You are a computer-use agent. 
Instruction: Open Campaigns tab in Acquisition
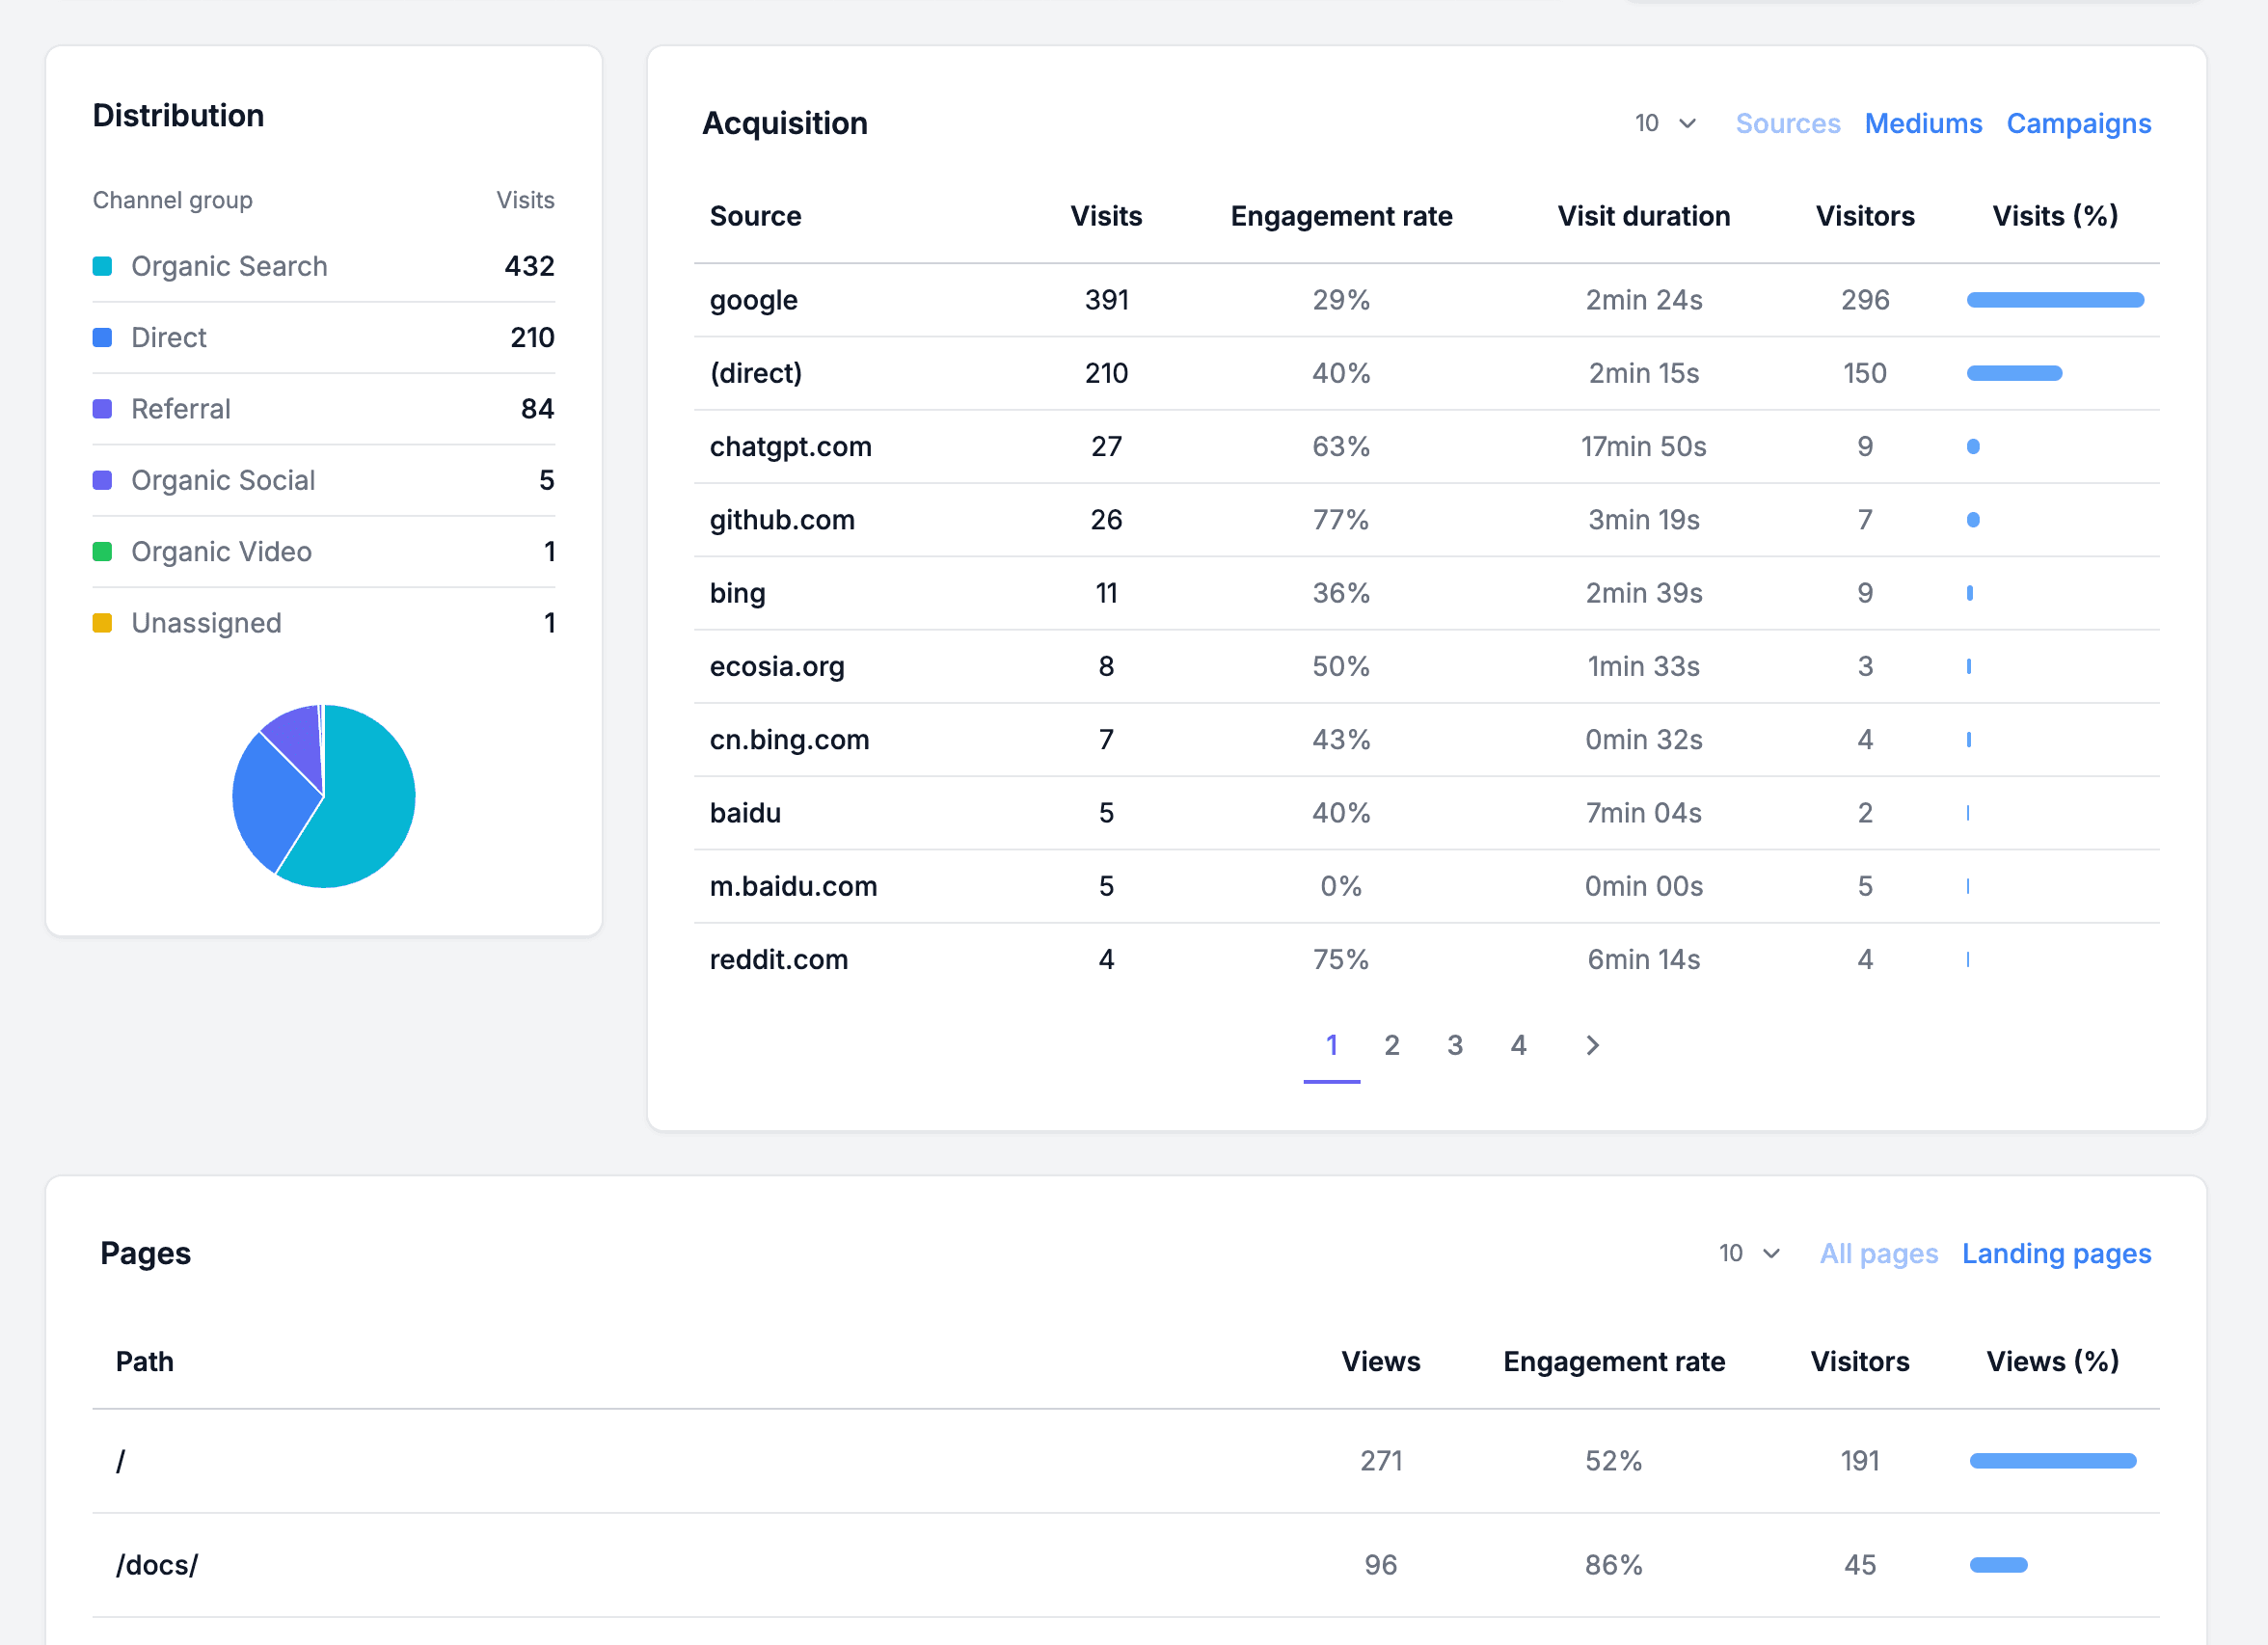coord(2078,123)
